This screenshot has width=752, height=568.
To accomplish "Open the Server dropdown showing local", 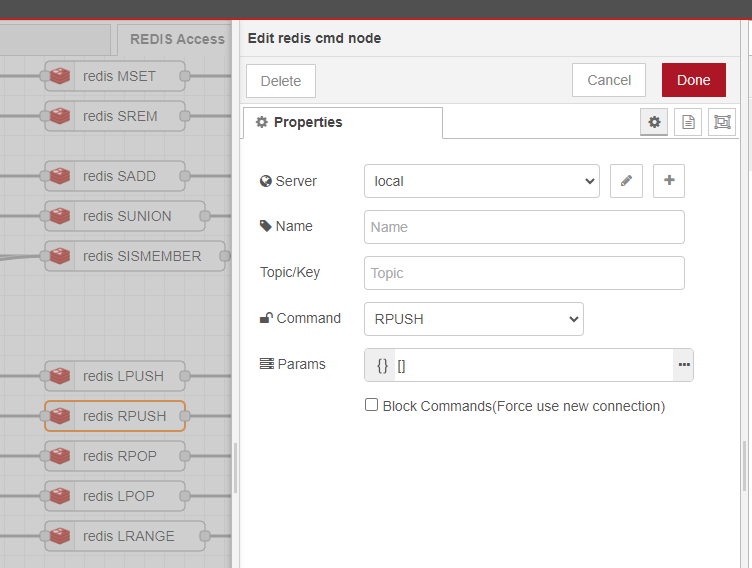I will [x=482, y=181].
